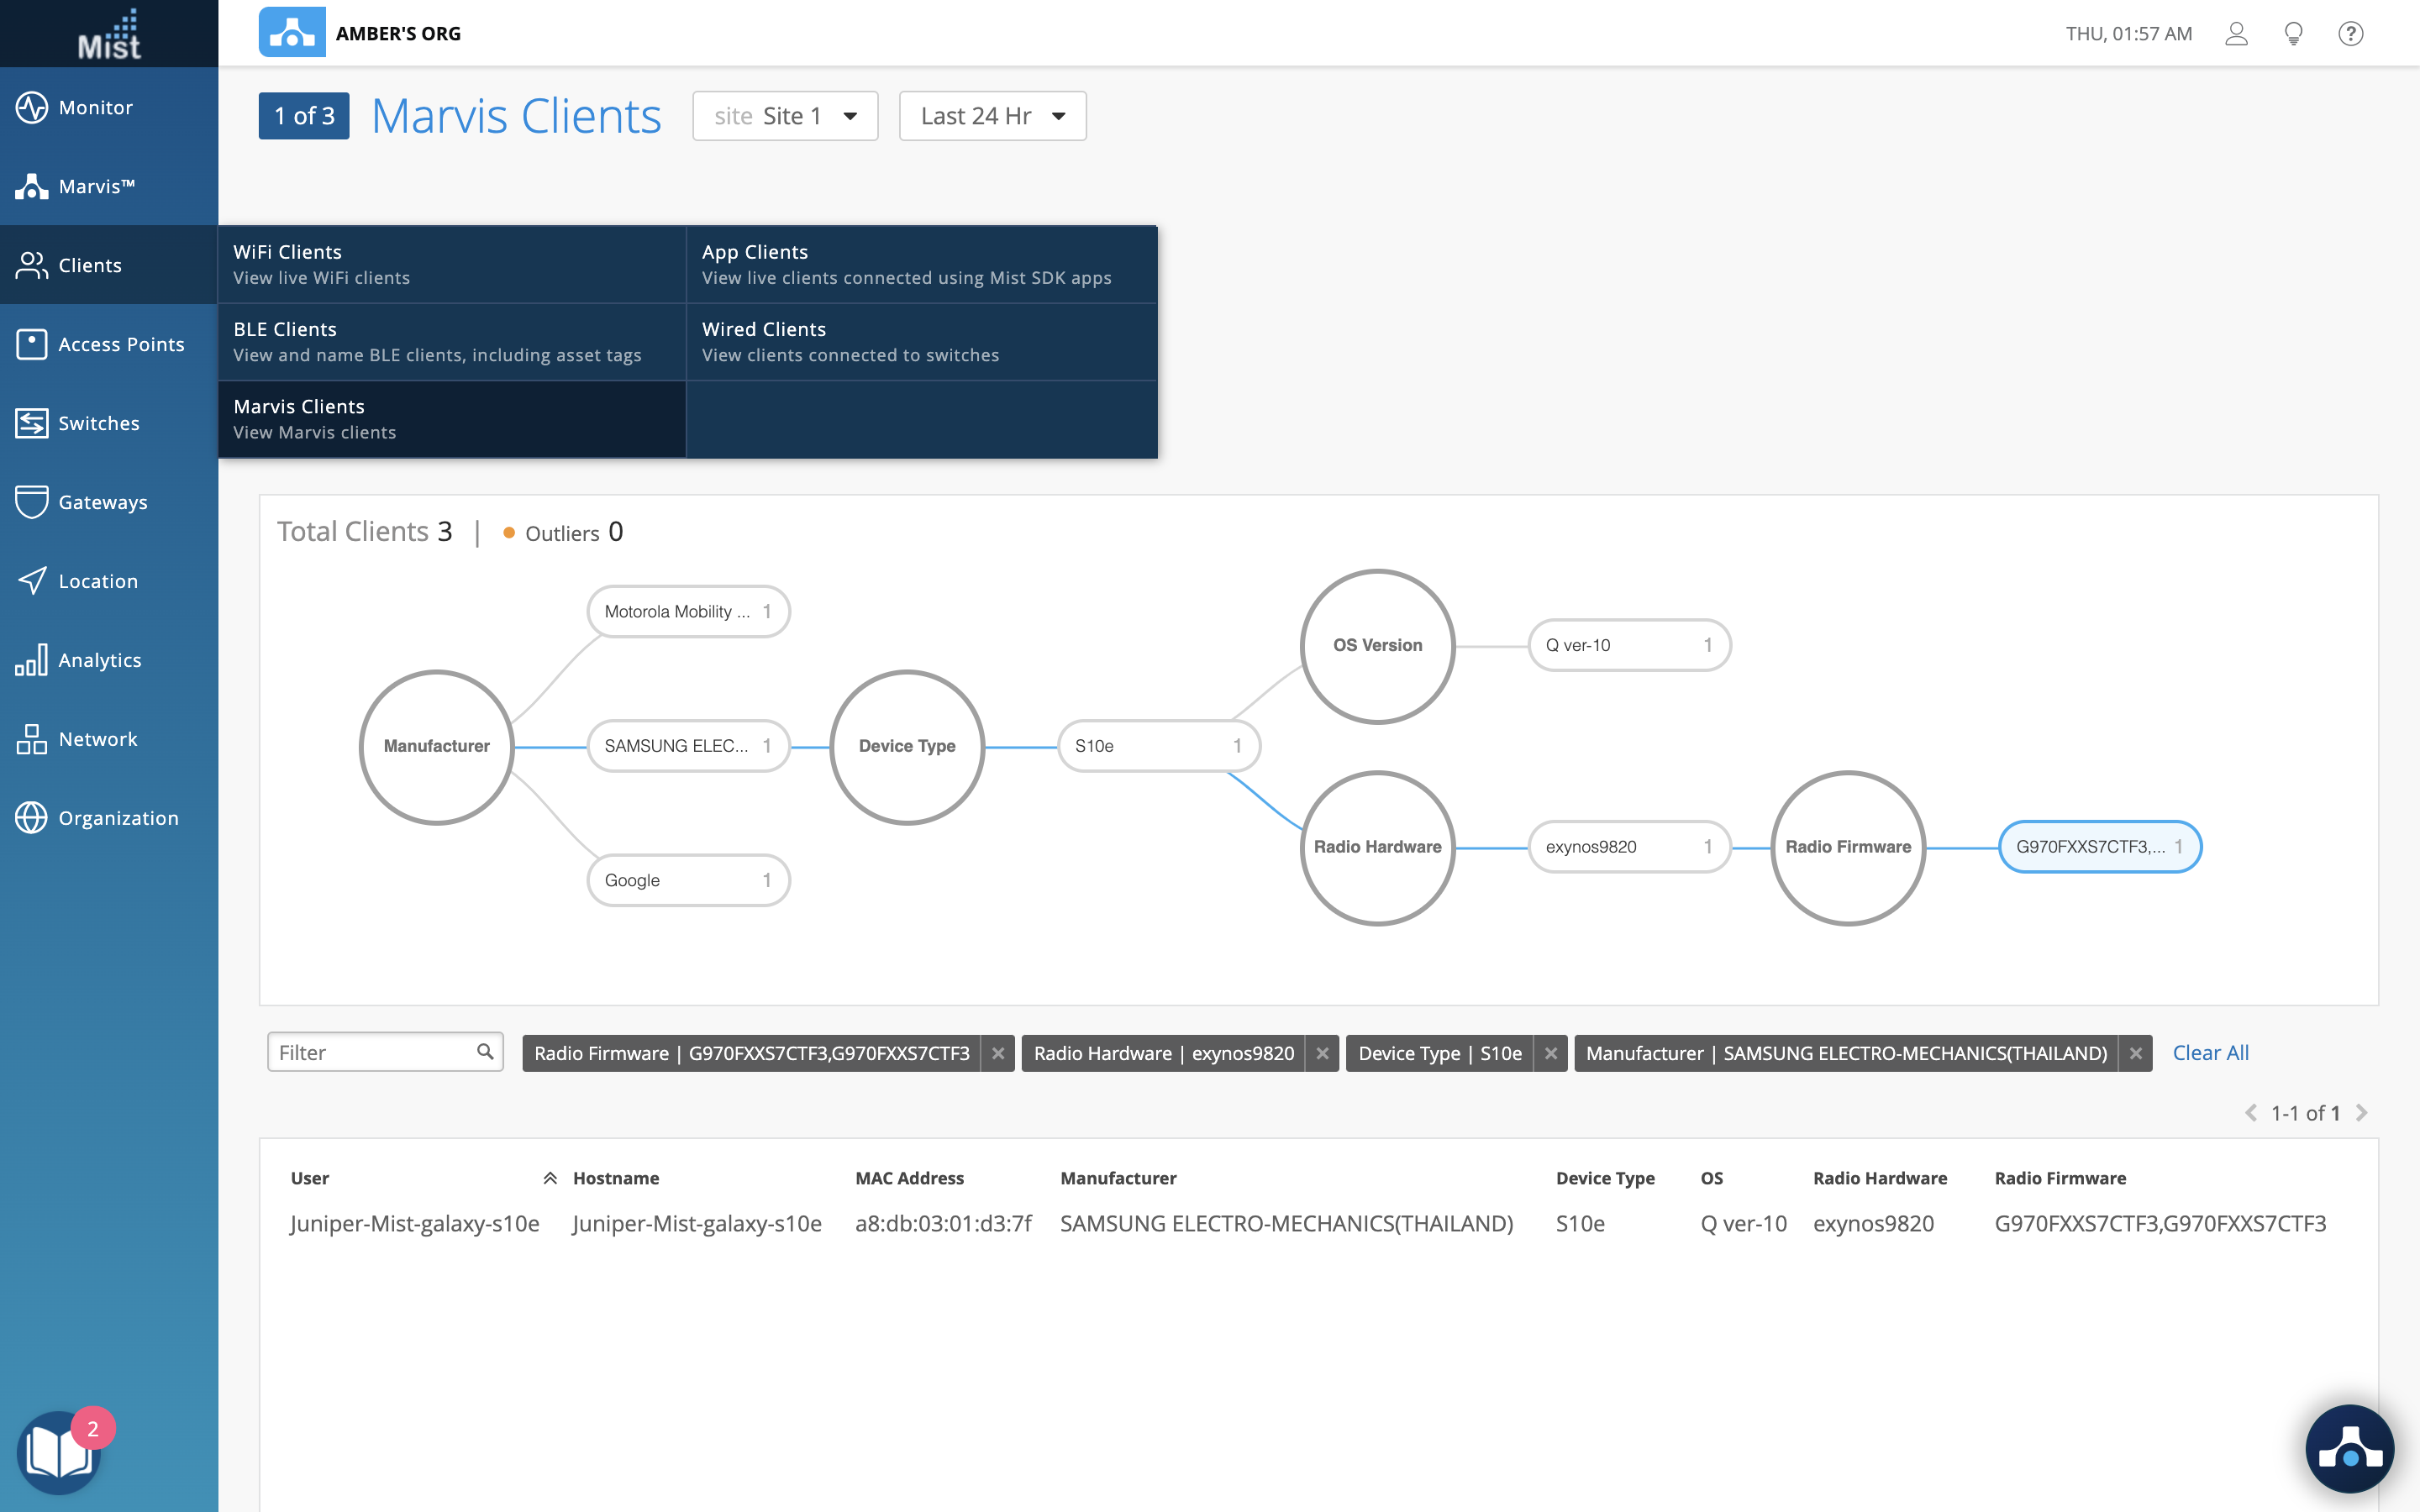Open the Site 1 site dropdown
2420x1512 pixels.
(785, 116)
